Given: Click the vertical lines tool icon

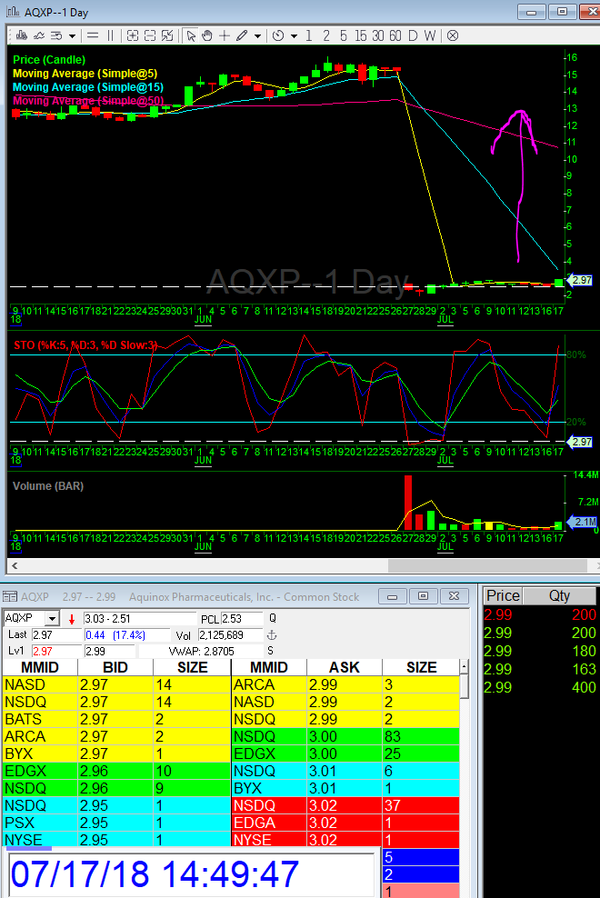Looking at the screenshot, I should (x=110, y=35).
